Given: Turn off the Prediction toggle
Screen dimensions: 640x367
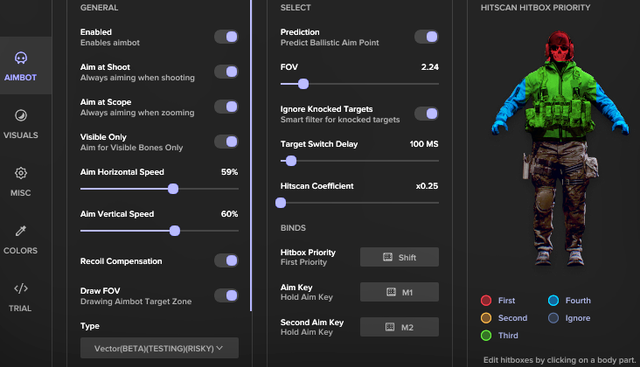Looking at the screenshot, I should click(427, 37).
